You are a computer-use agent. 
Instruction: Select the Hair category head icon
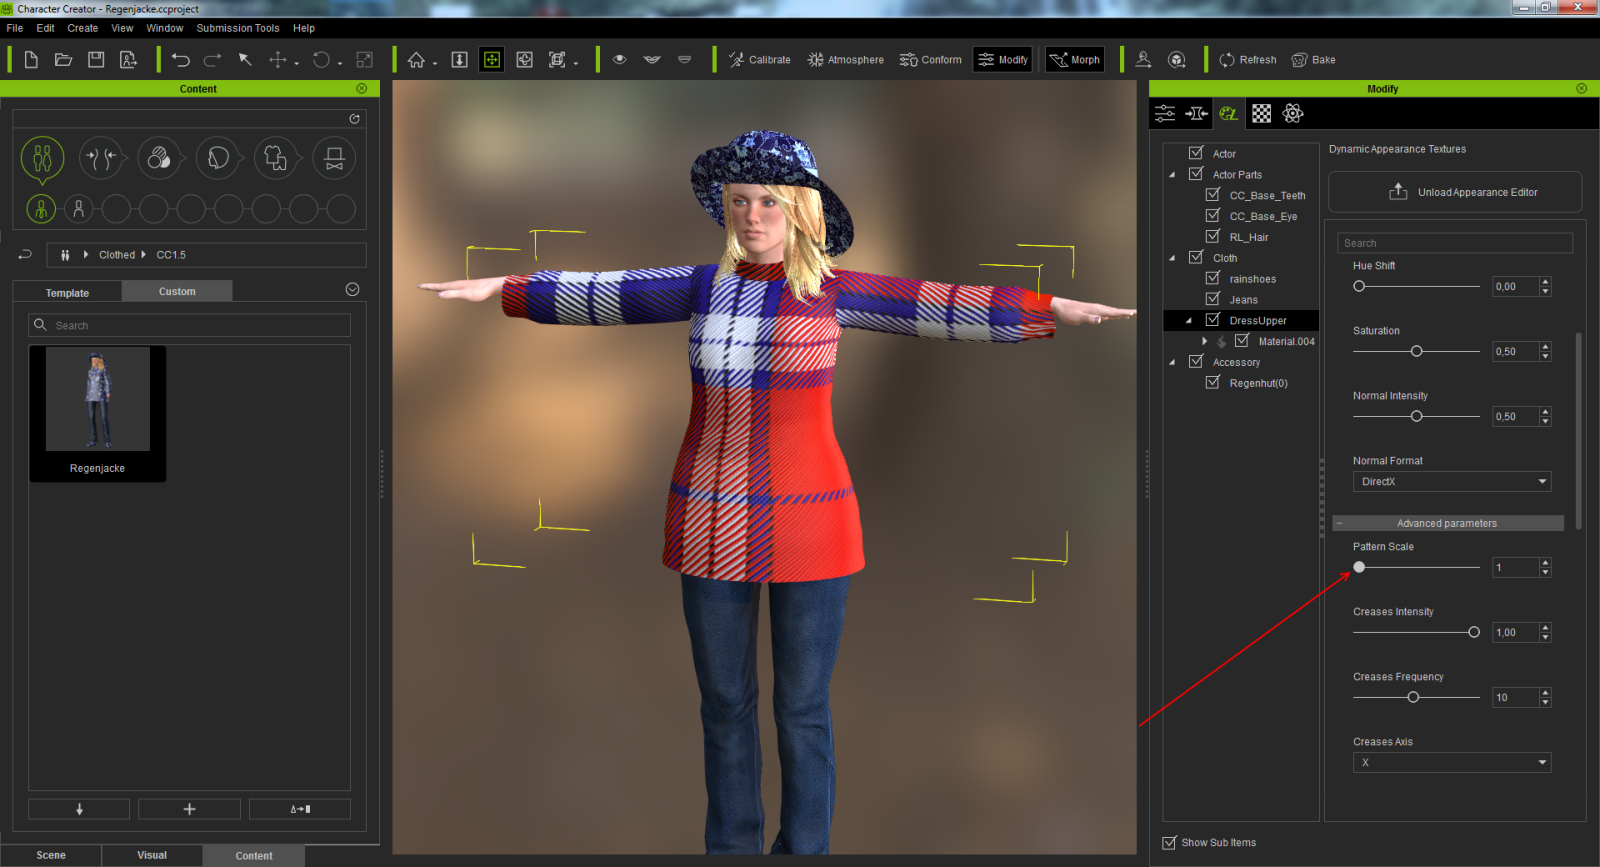217,158
